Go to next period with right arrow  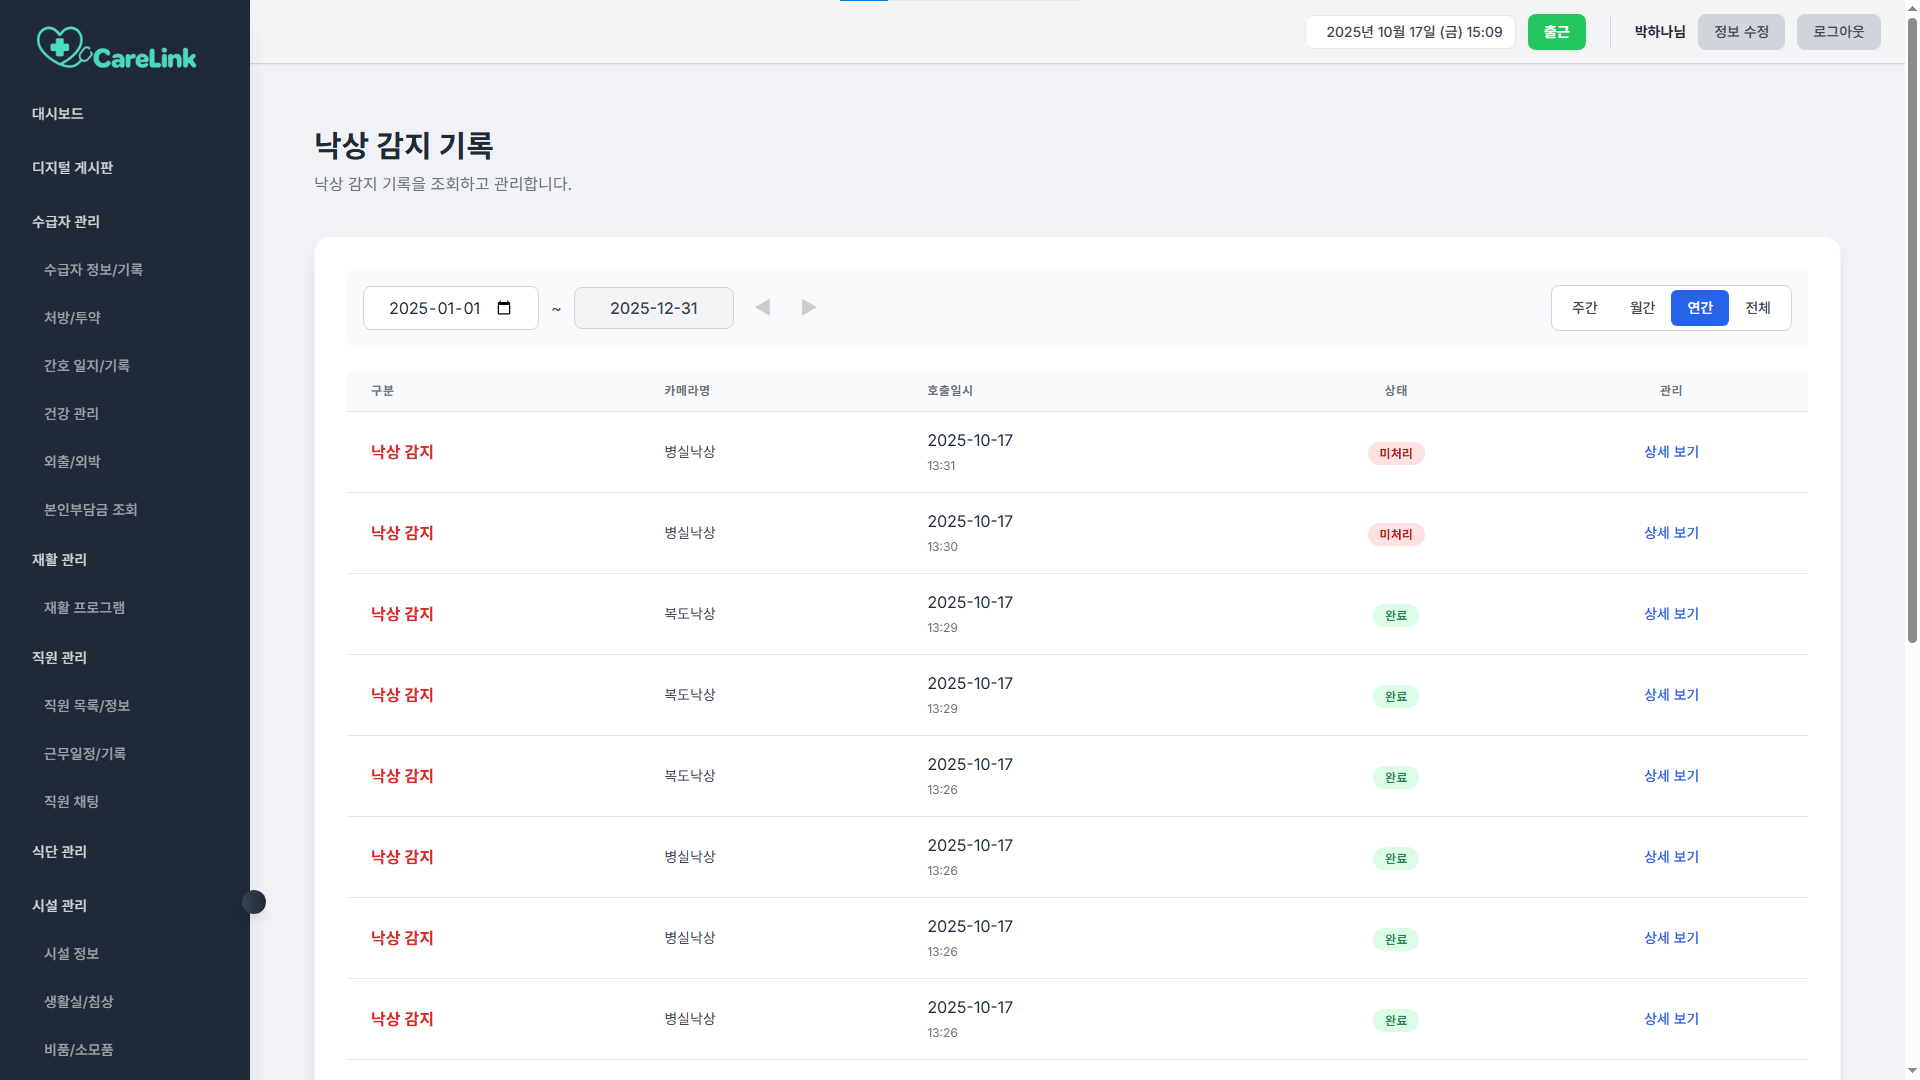pyautogui.click(x=809, y=307)
